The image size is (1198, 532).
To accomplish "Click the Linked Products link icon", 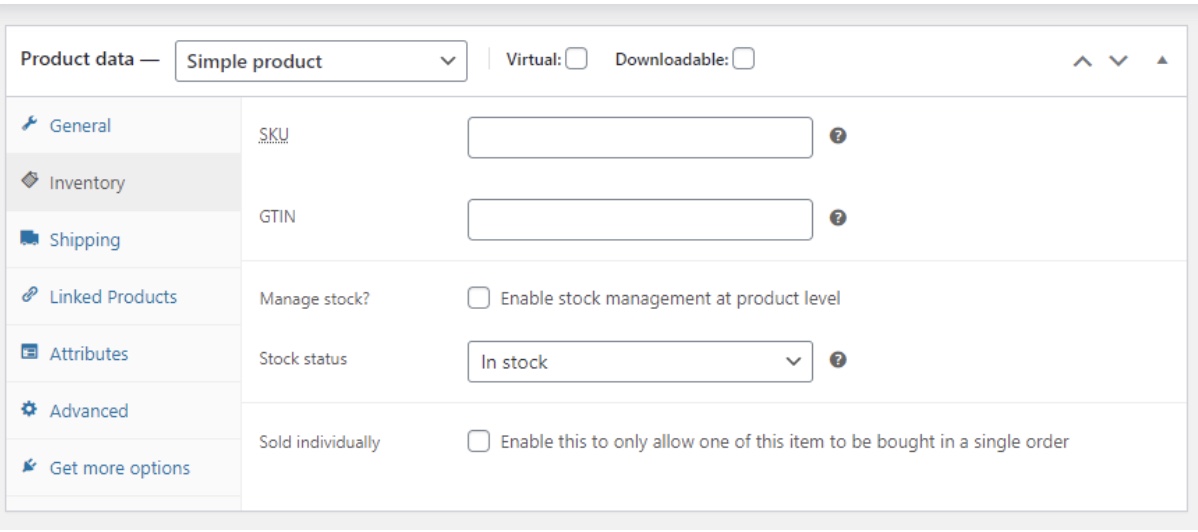I will point(29,296).
